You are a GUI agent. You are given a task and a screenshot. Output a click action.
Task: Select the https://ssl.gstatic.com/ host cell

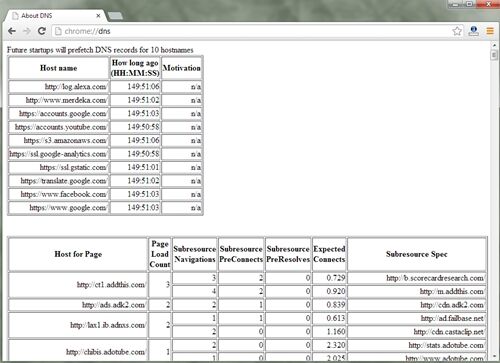point(59,167)
